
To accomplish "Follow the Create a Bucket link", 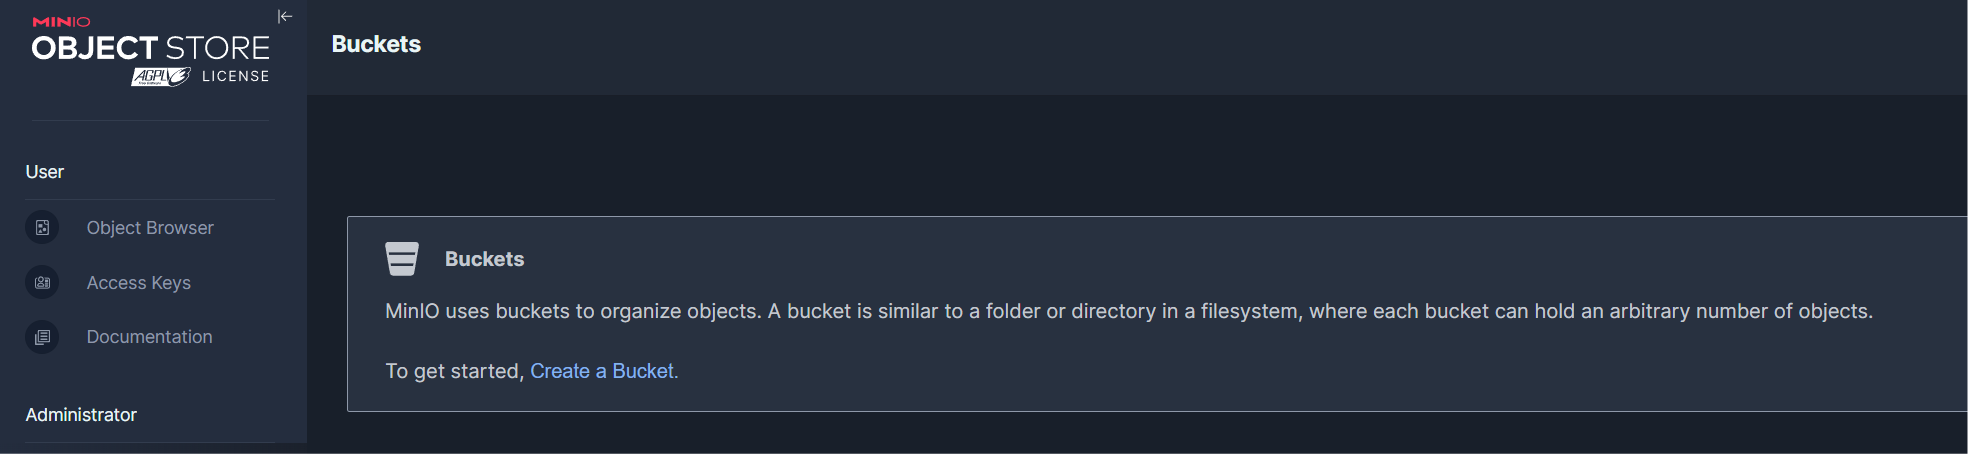I will (603, 371).
